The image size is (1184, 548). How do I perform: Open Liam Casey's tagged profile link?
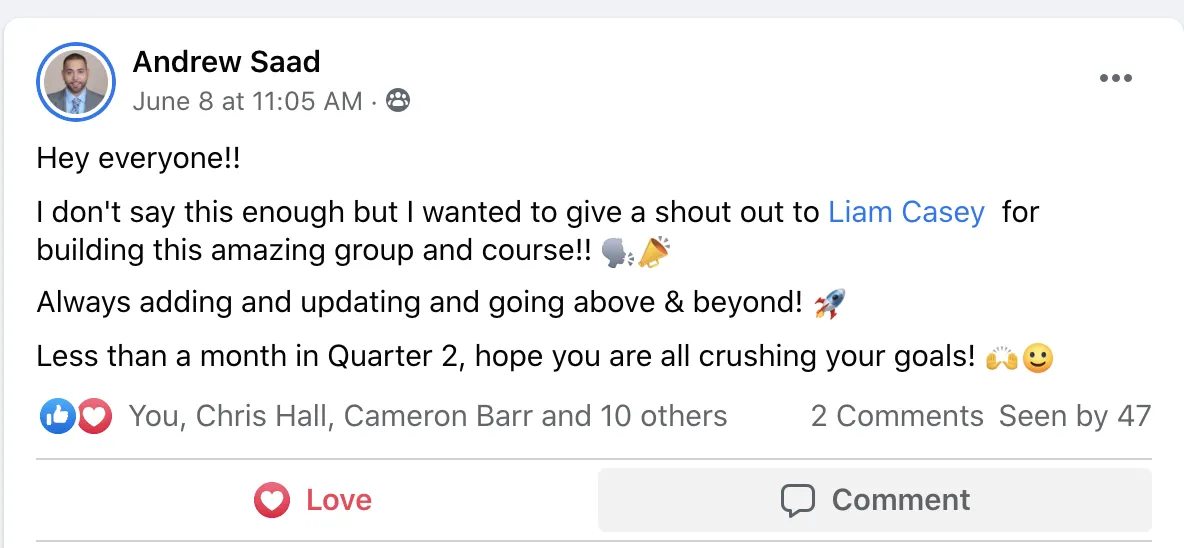[x=906, y=212]
